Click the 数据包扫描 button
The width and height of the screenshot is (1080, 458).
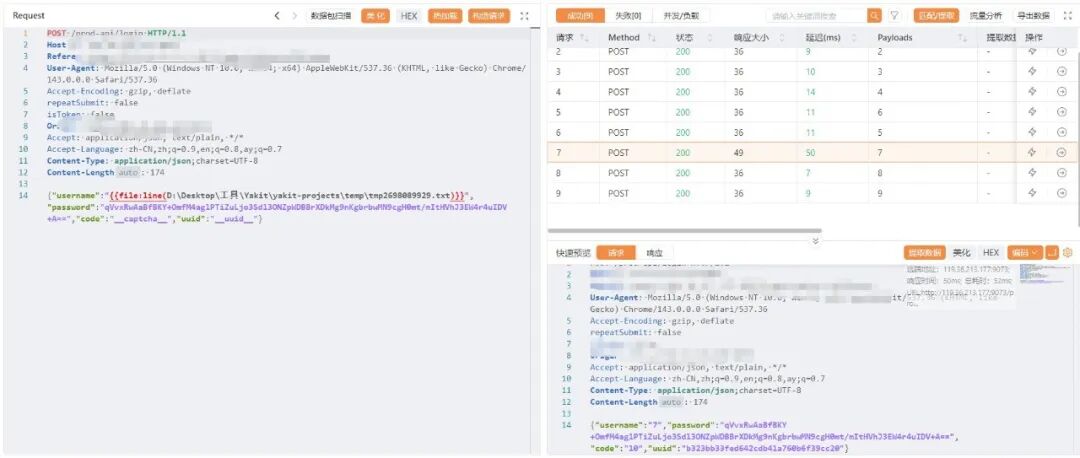(331, 16)
